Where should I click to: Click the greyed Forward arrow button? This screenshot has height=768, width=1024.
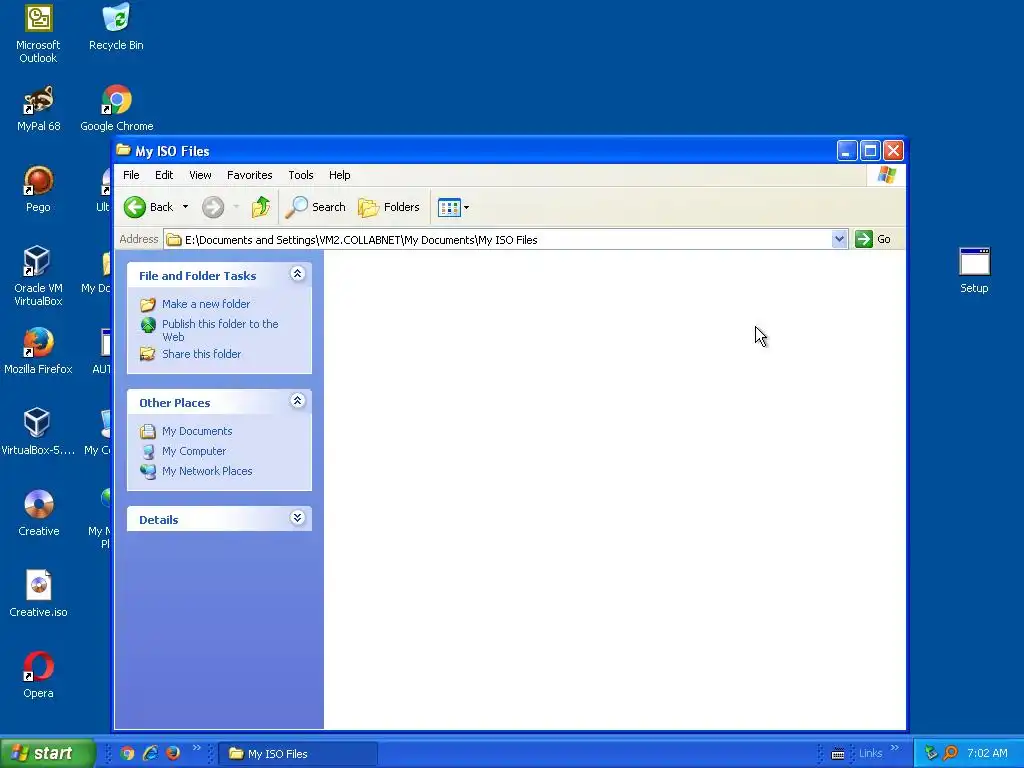tap(213, 207)
